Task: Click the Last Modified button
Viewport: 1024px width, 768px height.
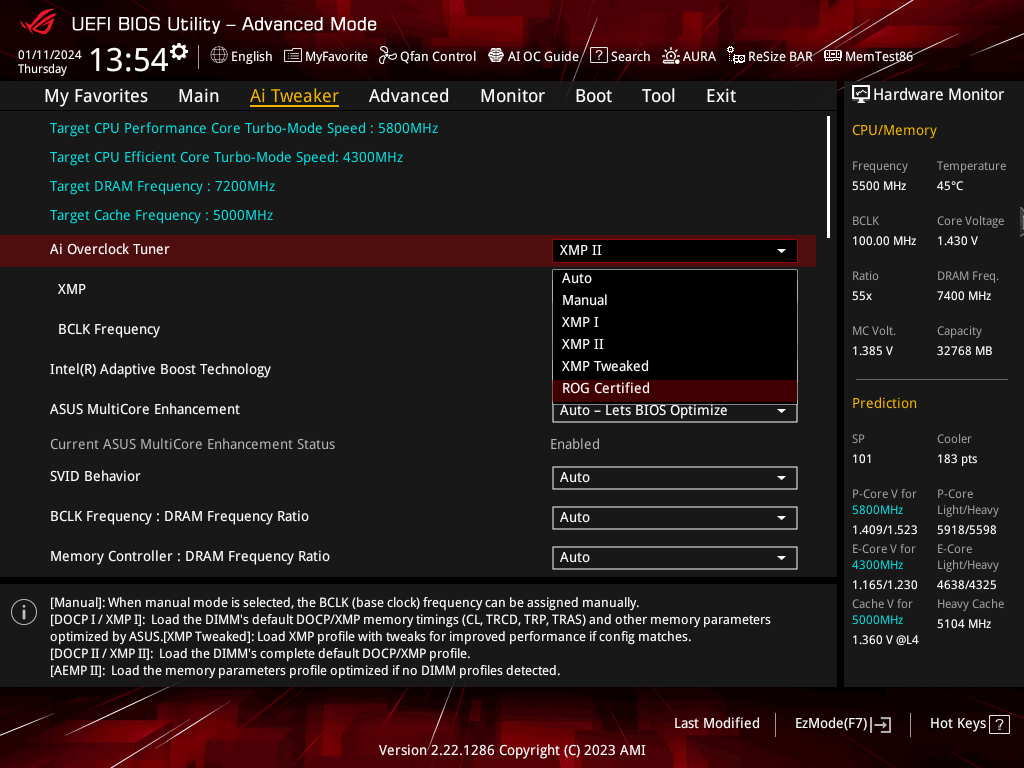Action: (x=716, y=724)
